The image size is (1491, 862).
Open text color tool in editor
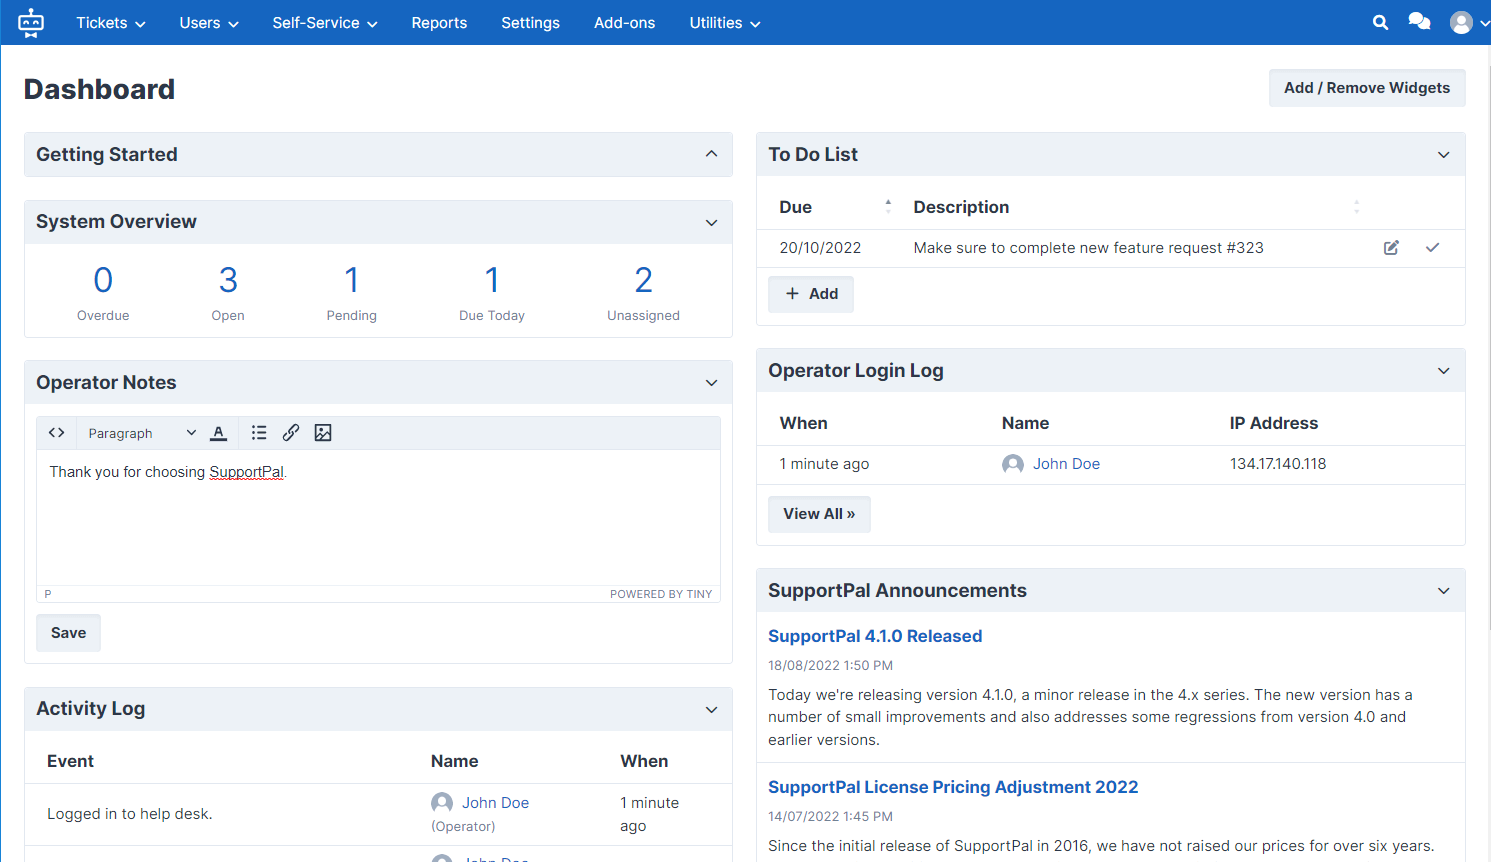point(219,433)
